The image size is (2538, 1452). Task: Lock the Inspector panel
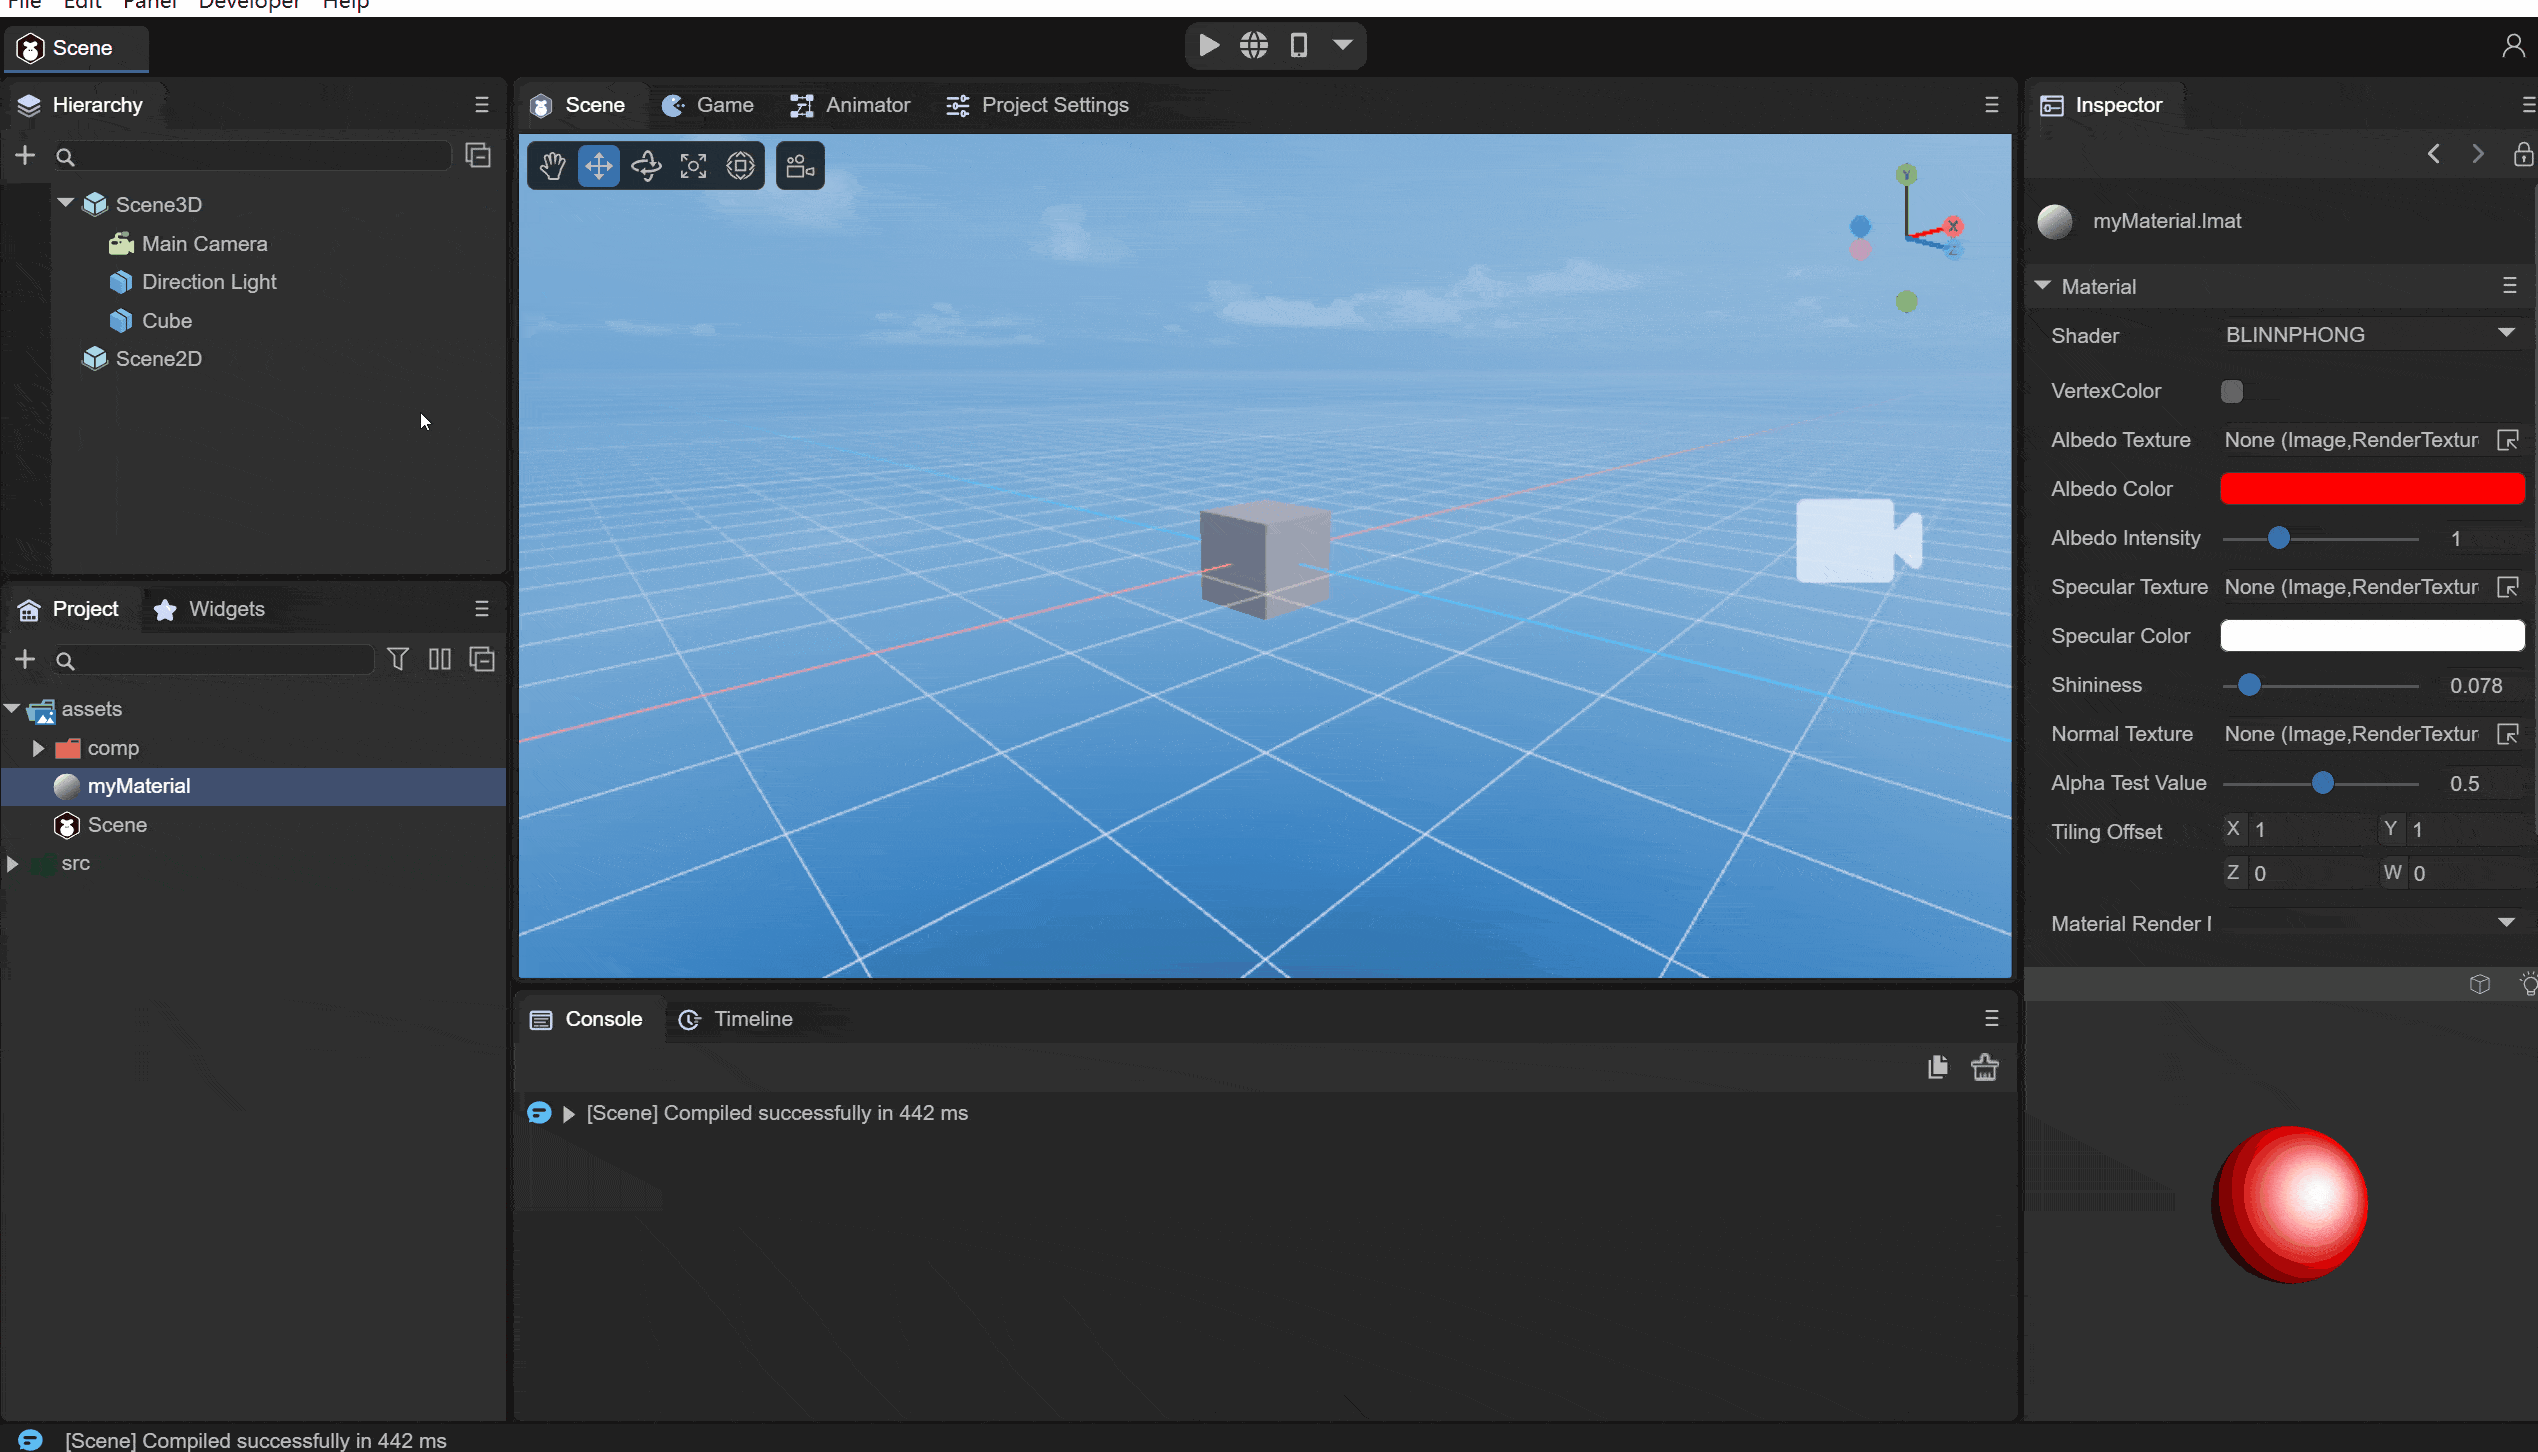click(2523, 154)
